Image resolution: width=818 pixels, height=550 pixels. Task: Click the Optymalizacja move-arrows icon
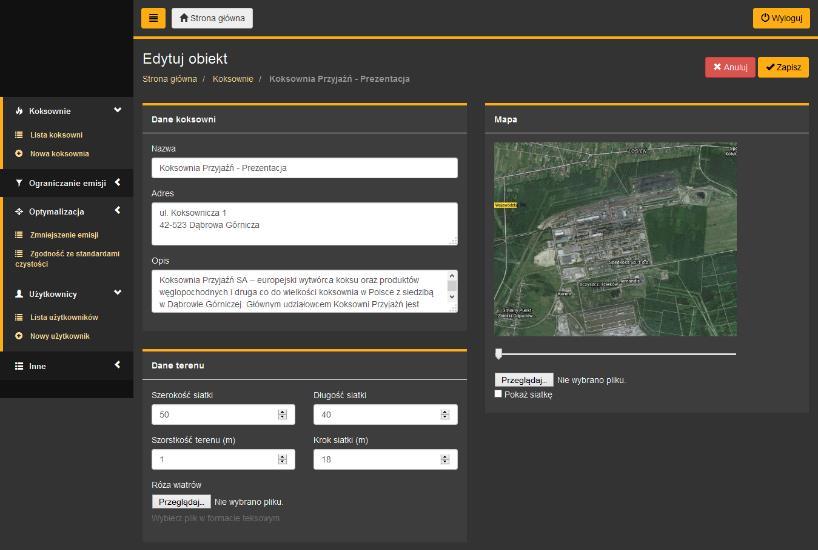[19, 211]
